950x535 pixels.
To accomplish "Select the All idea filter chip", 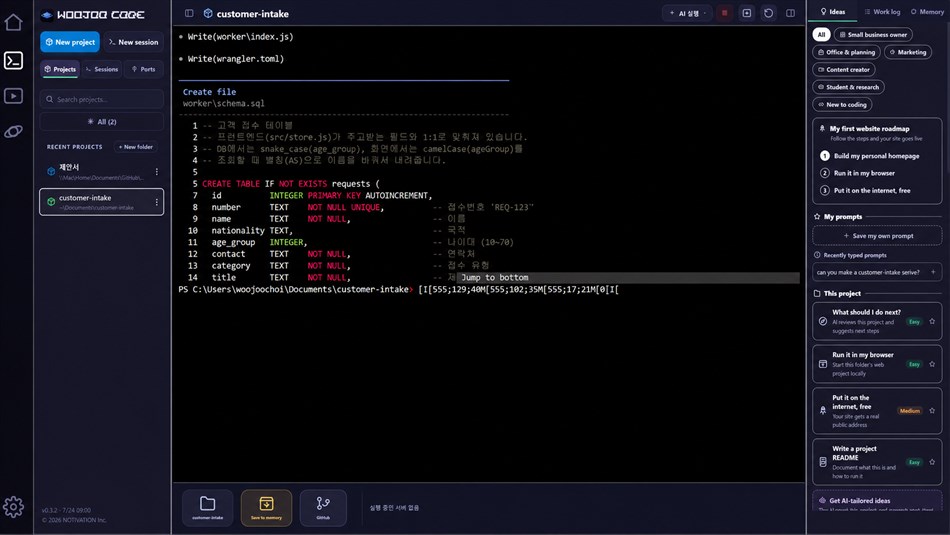I will pyautogui.click(x=821, y=35).
